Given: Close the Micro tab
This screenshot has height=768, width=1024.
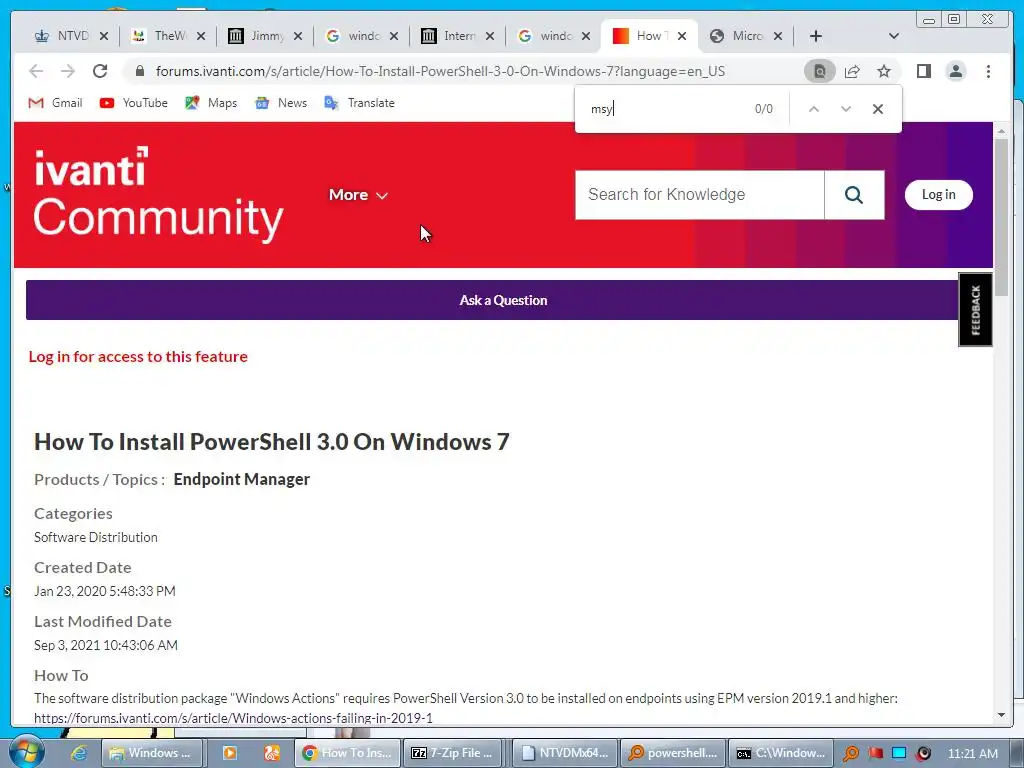Looking at the screenshot, I should point(778,37).
